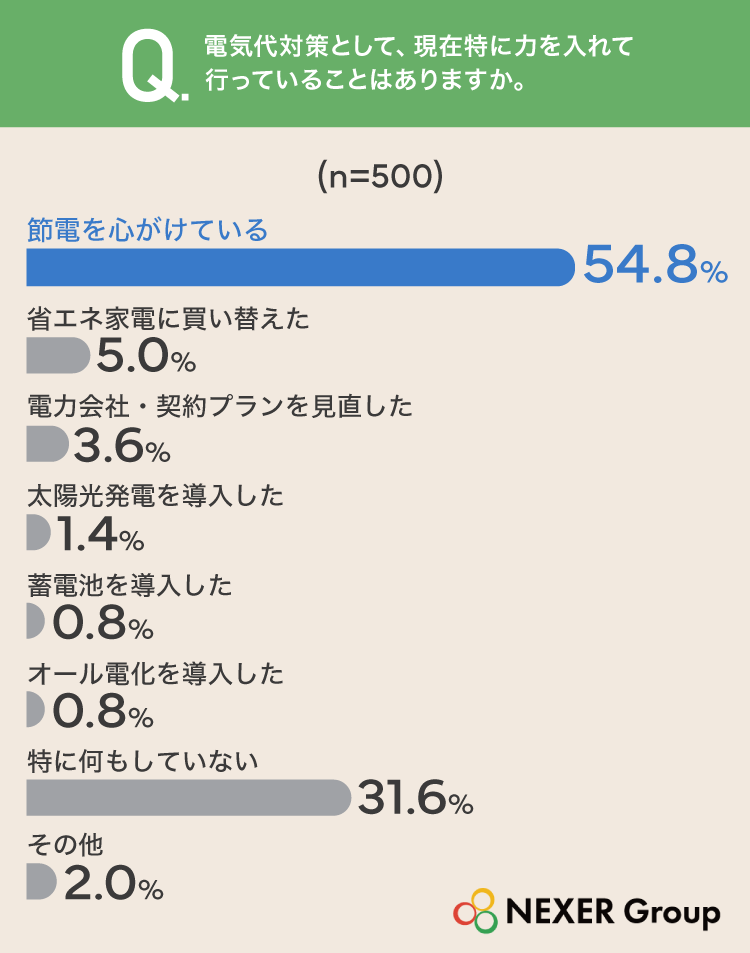Click the 54.8% percentage value

tap(655, 265)
